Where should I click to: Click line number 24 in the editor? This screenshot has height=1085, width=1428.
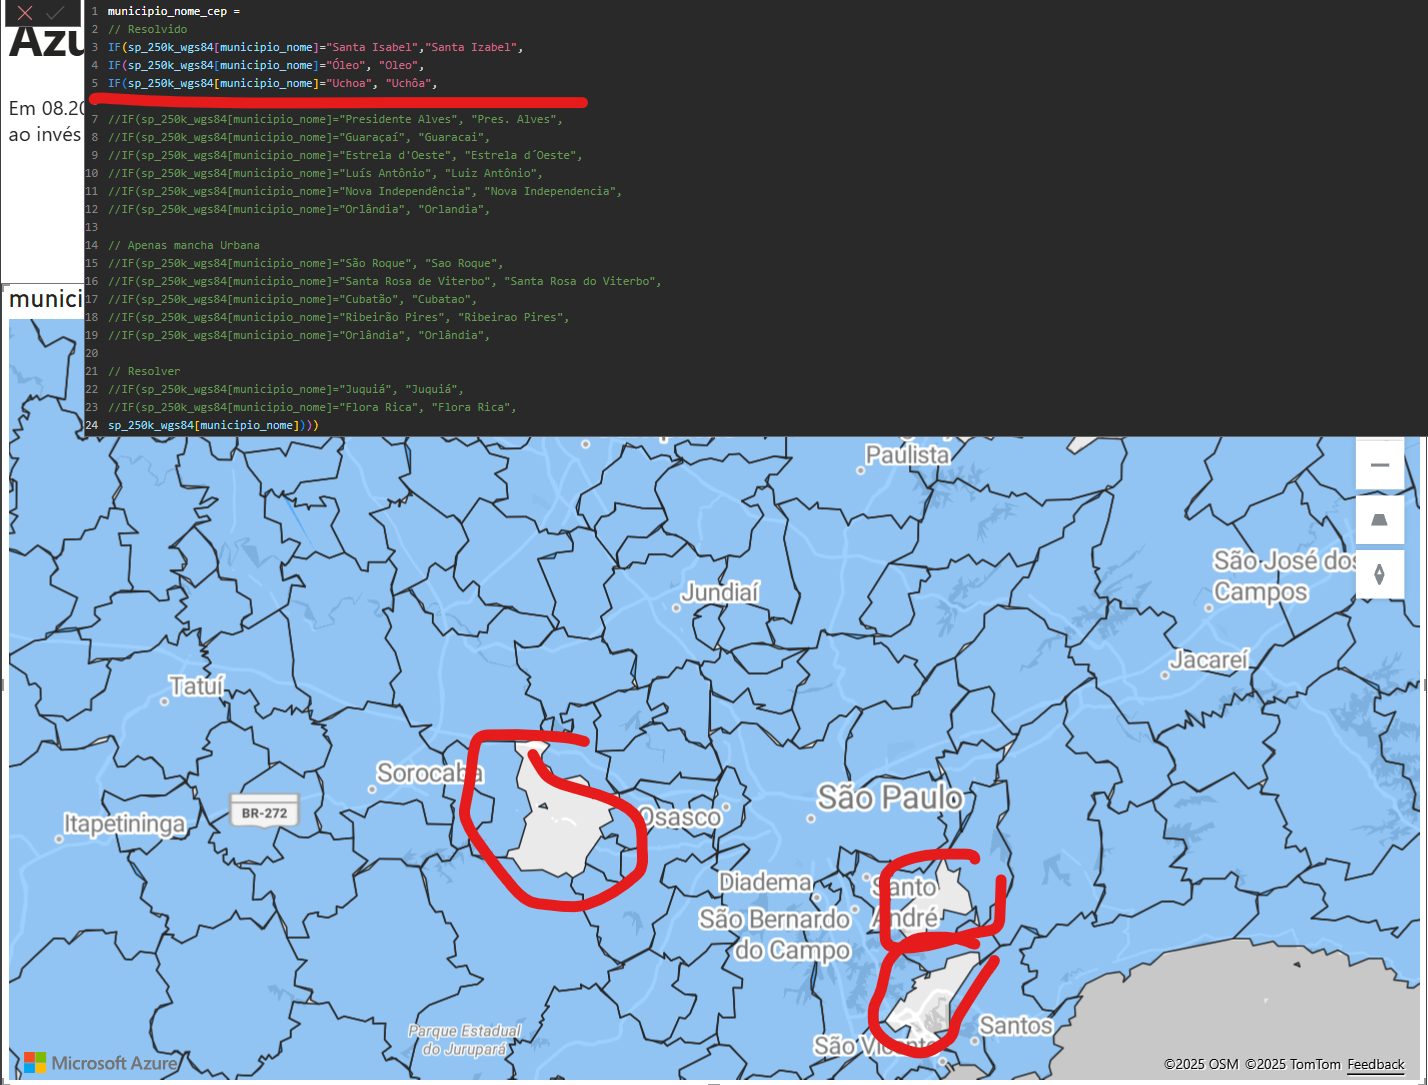[91, 425]
